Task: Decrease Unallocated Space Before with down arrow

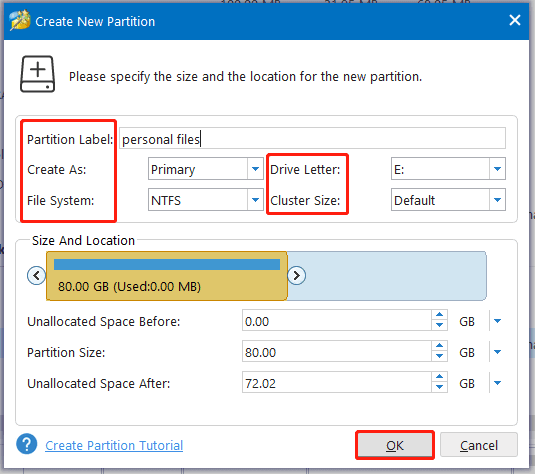Action: 439,326
